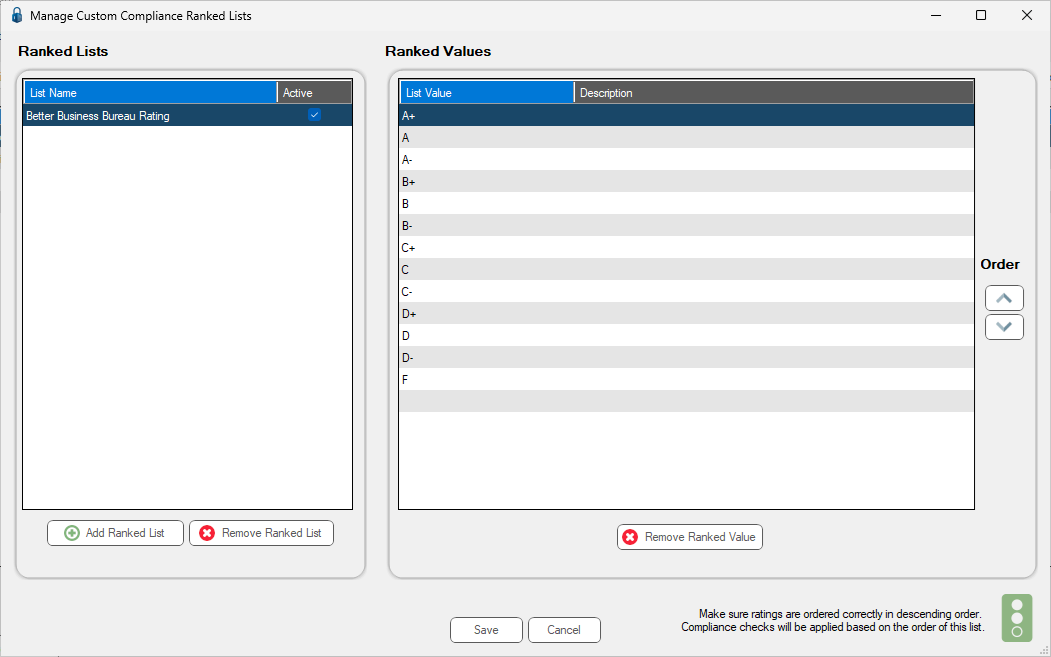Image resolution: width=1051 pixels, height=657 pixels.
Task: Click the empty new row below F
Action: (x=686, y=401)
